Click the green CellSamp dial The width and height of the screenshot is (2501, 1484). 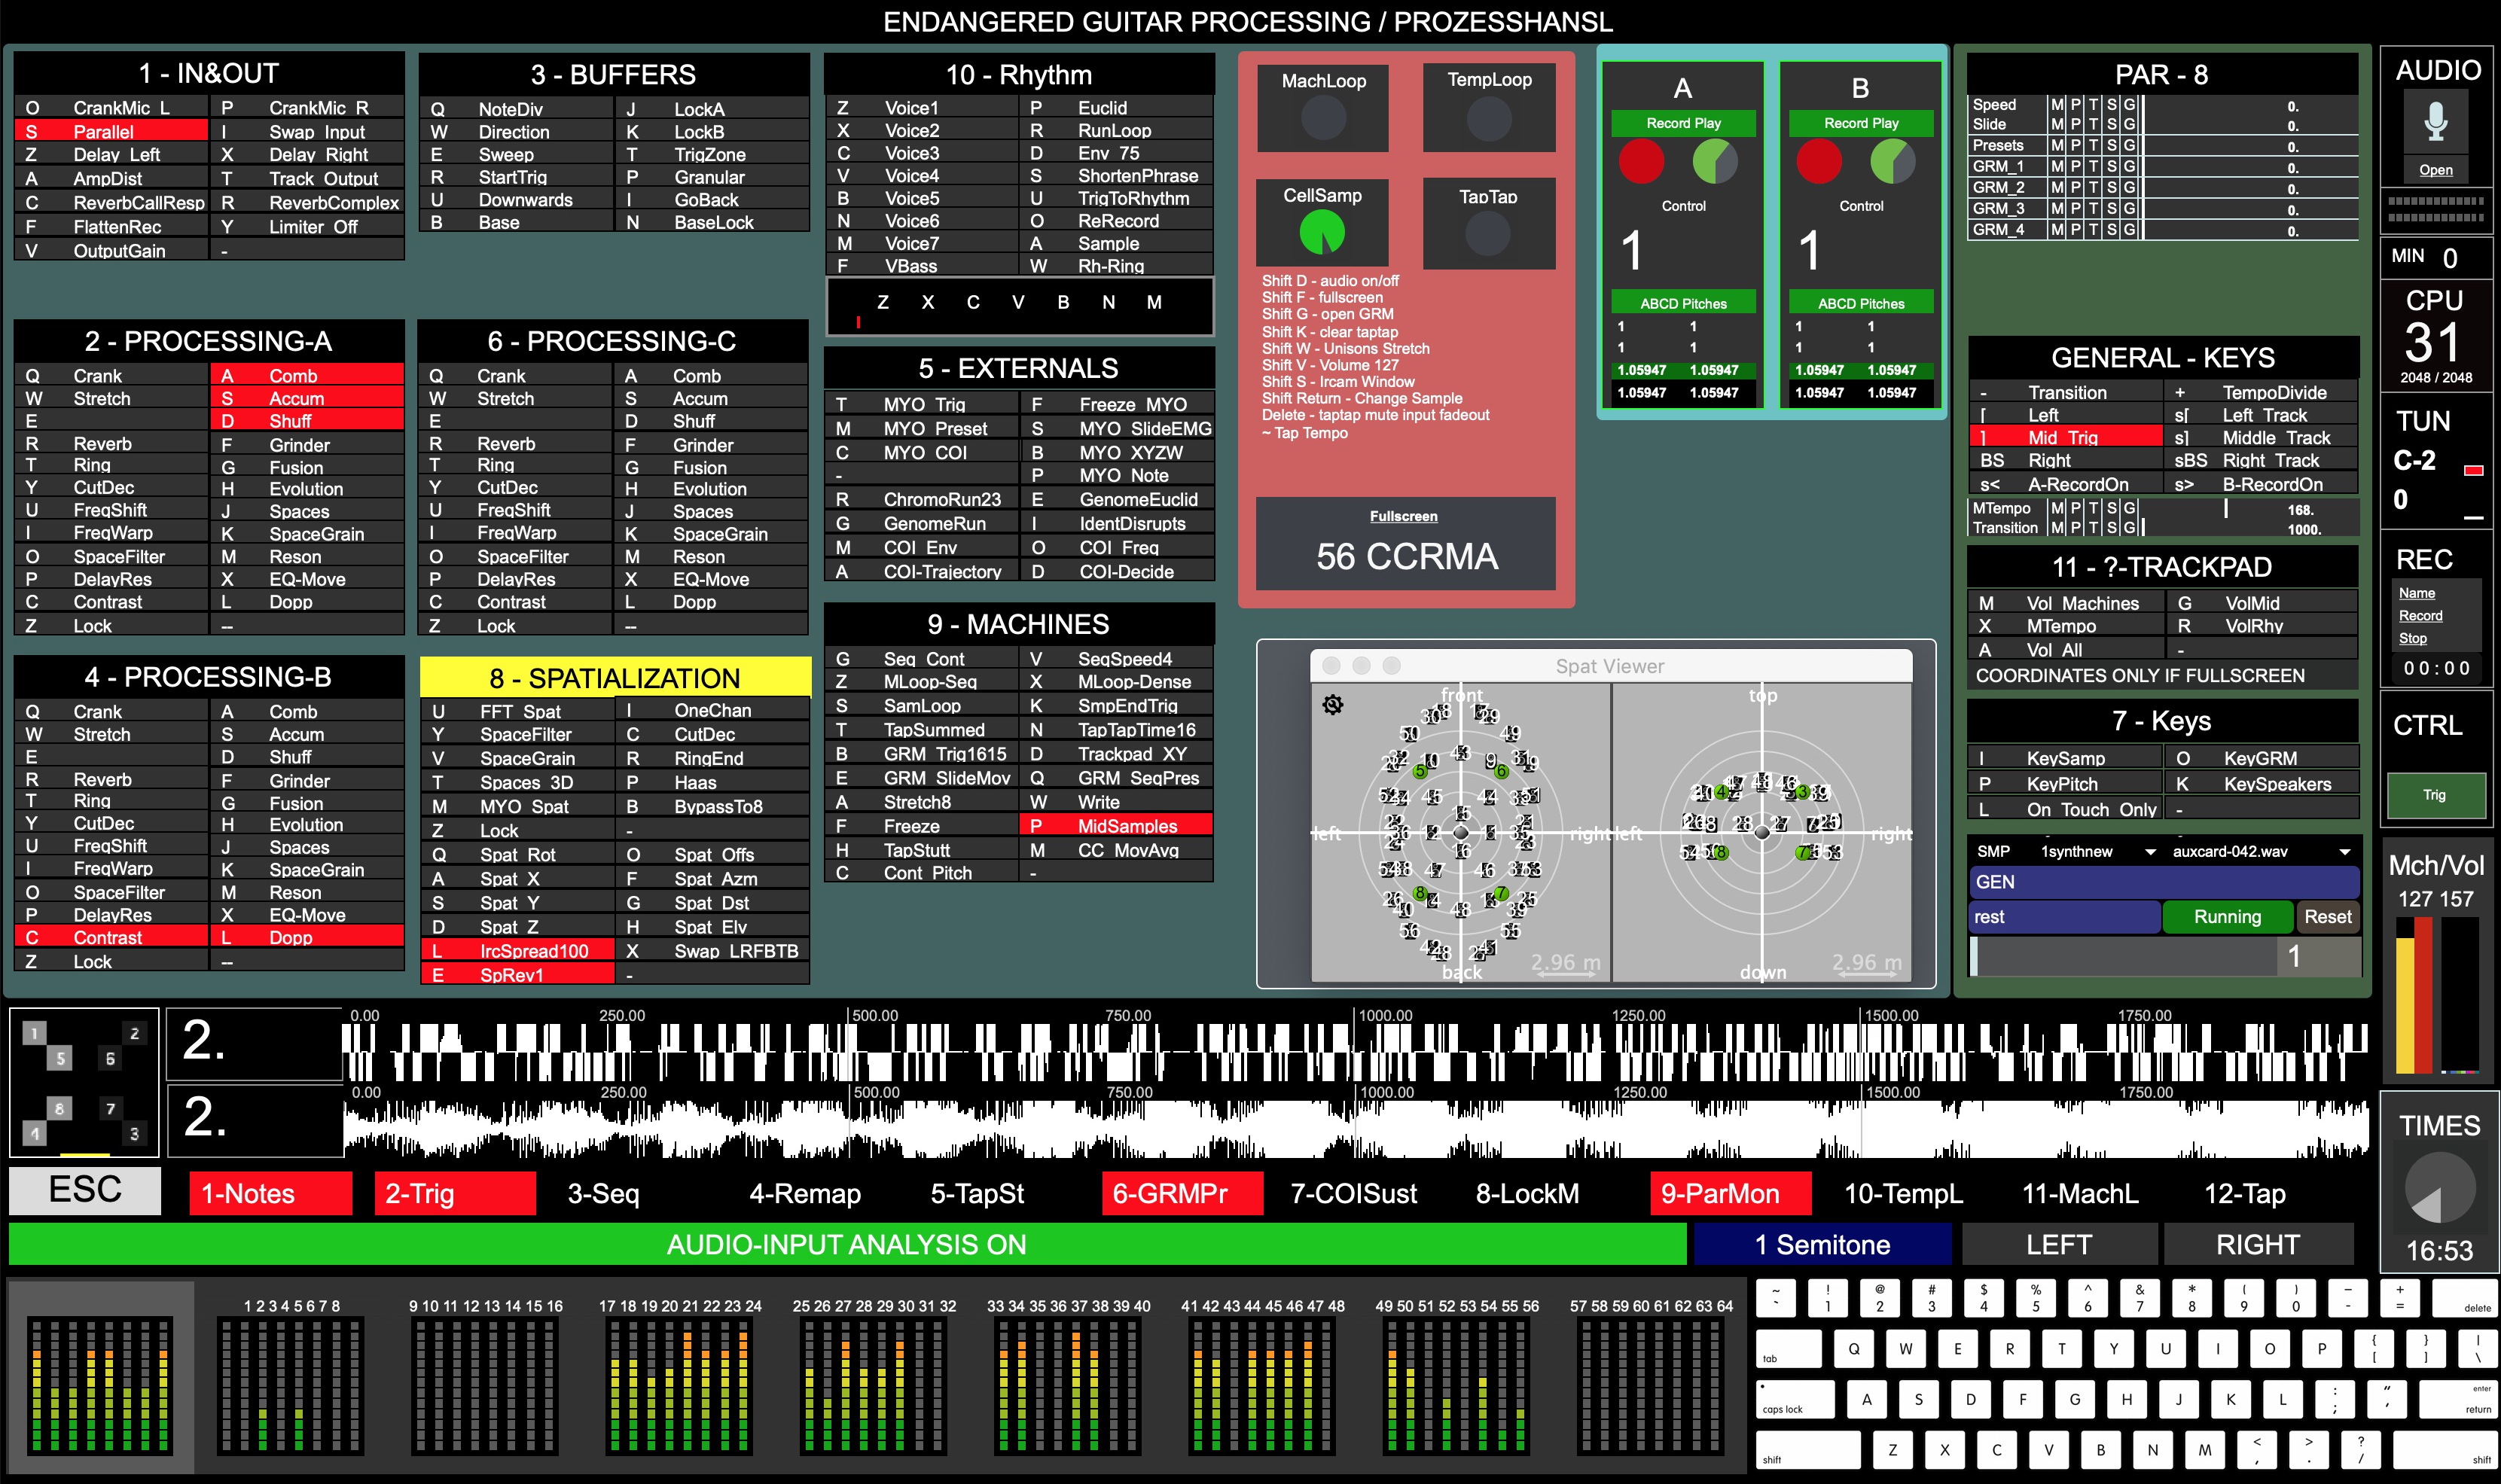[x=1322, y=233]
